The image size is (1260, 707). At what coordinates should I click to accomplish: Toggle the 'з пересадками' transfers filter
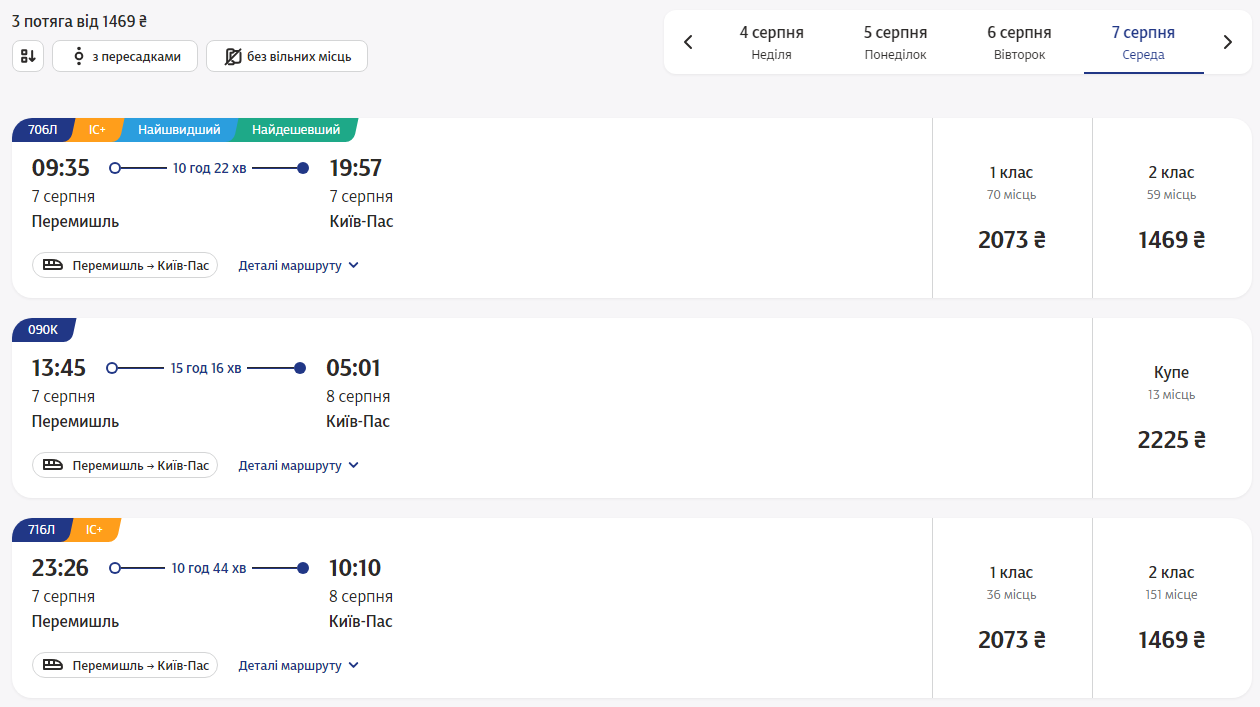coord(125,57)
